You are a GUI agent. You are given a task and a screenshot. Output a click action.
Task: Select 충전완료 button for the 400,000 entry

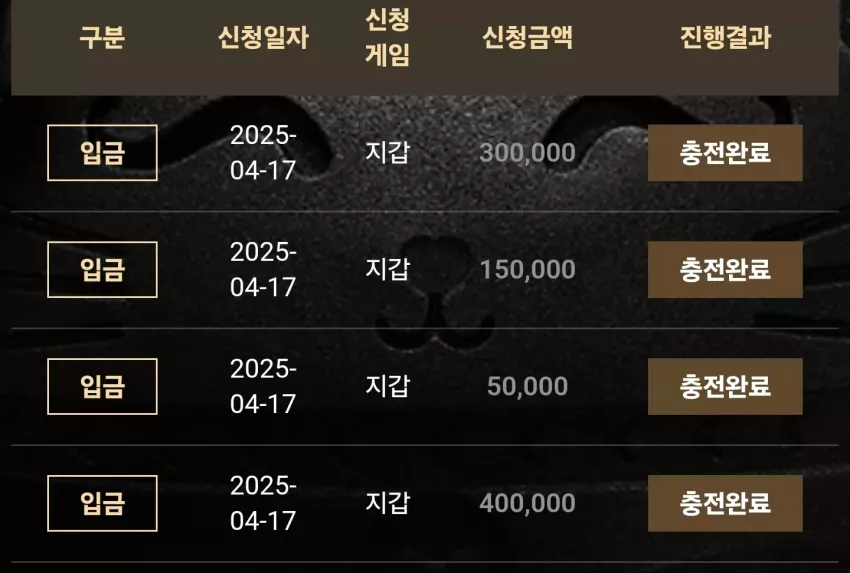coord(725,503)
